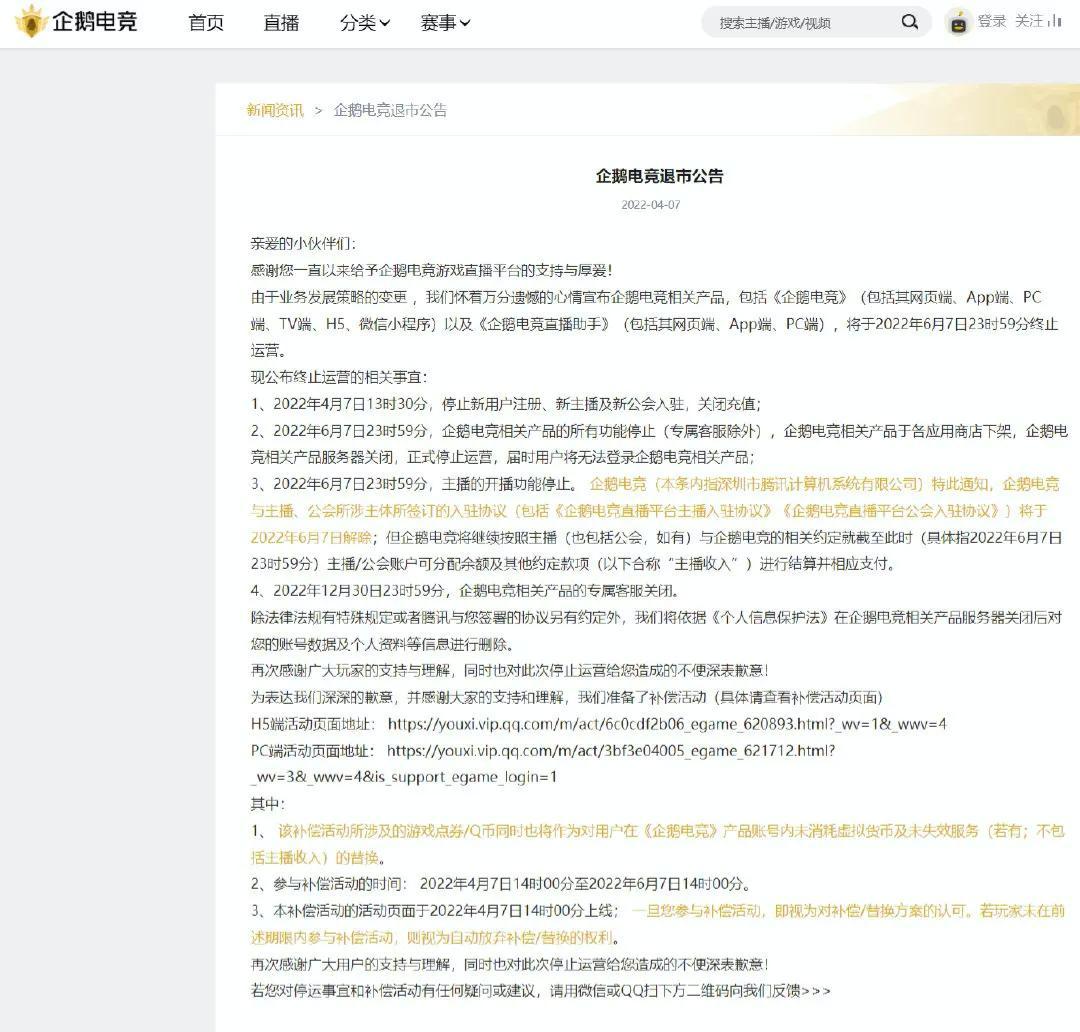
Task: Click the 关注 link in the top bar
Action: tap(1033, 20)
